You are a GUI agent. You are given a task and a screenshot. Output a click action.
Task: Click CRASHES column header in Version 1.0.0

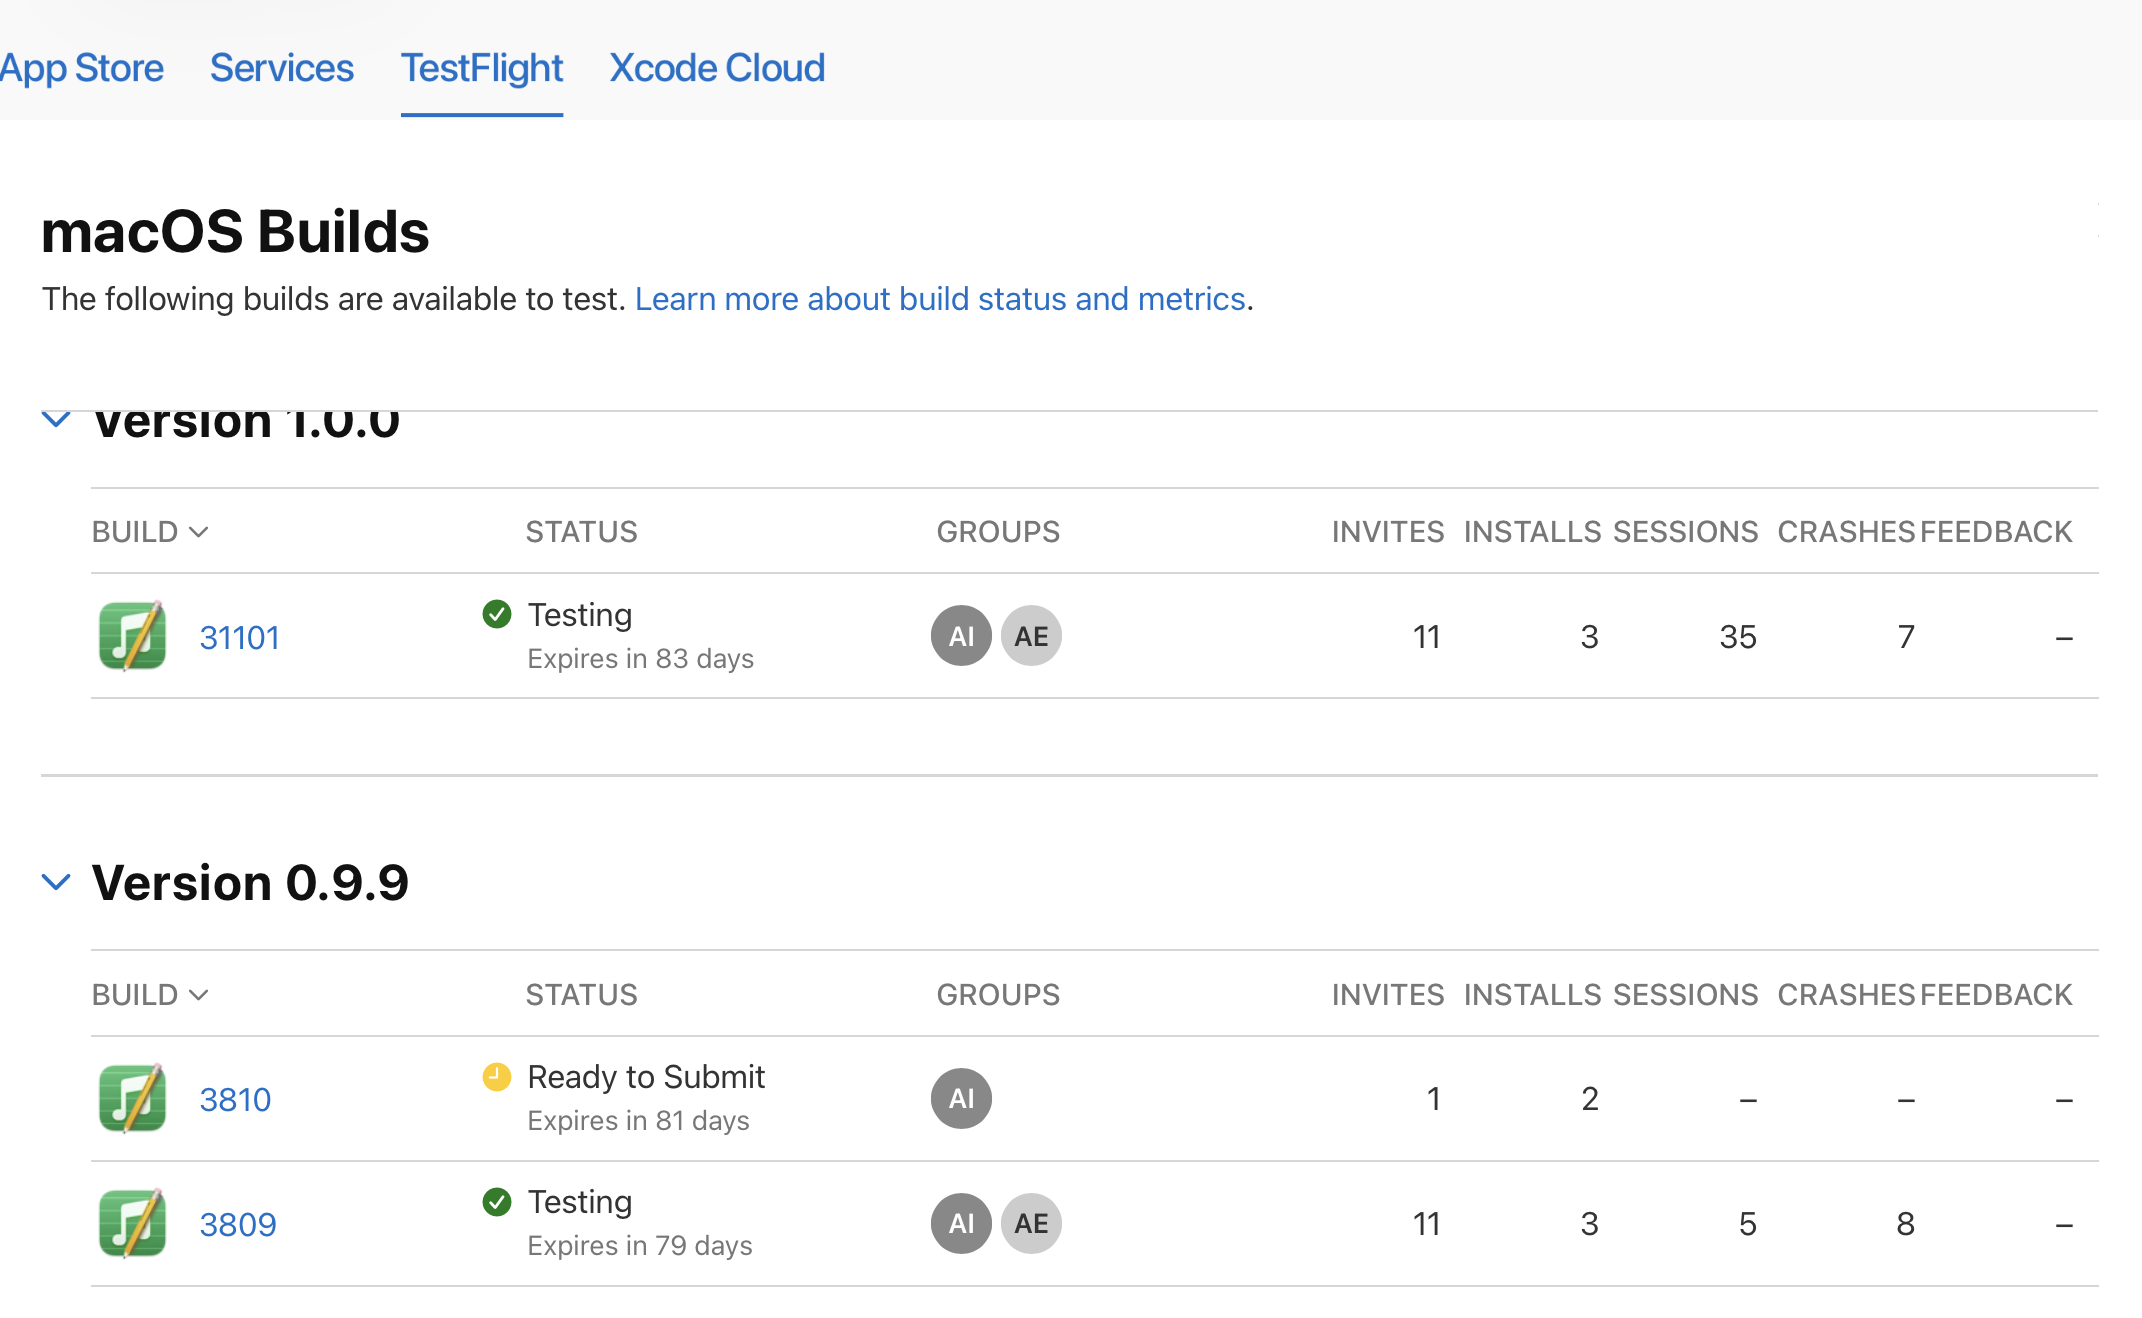pos(1846,532)
